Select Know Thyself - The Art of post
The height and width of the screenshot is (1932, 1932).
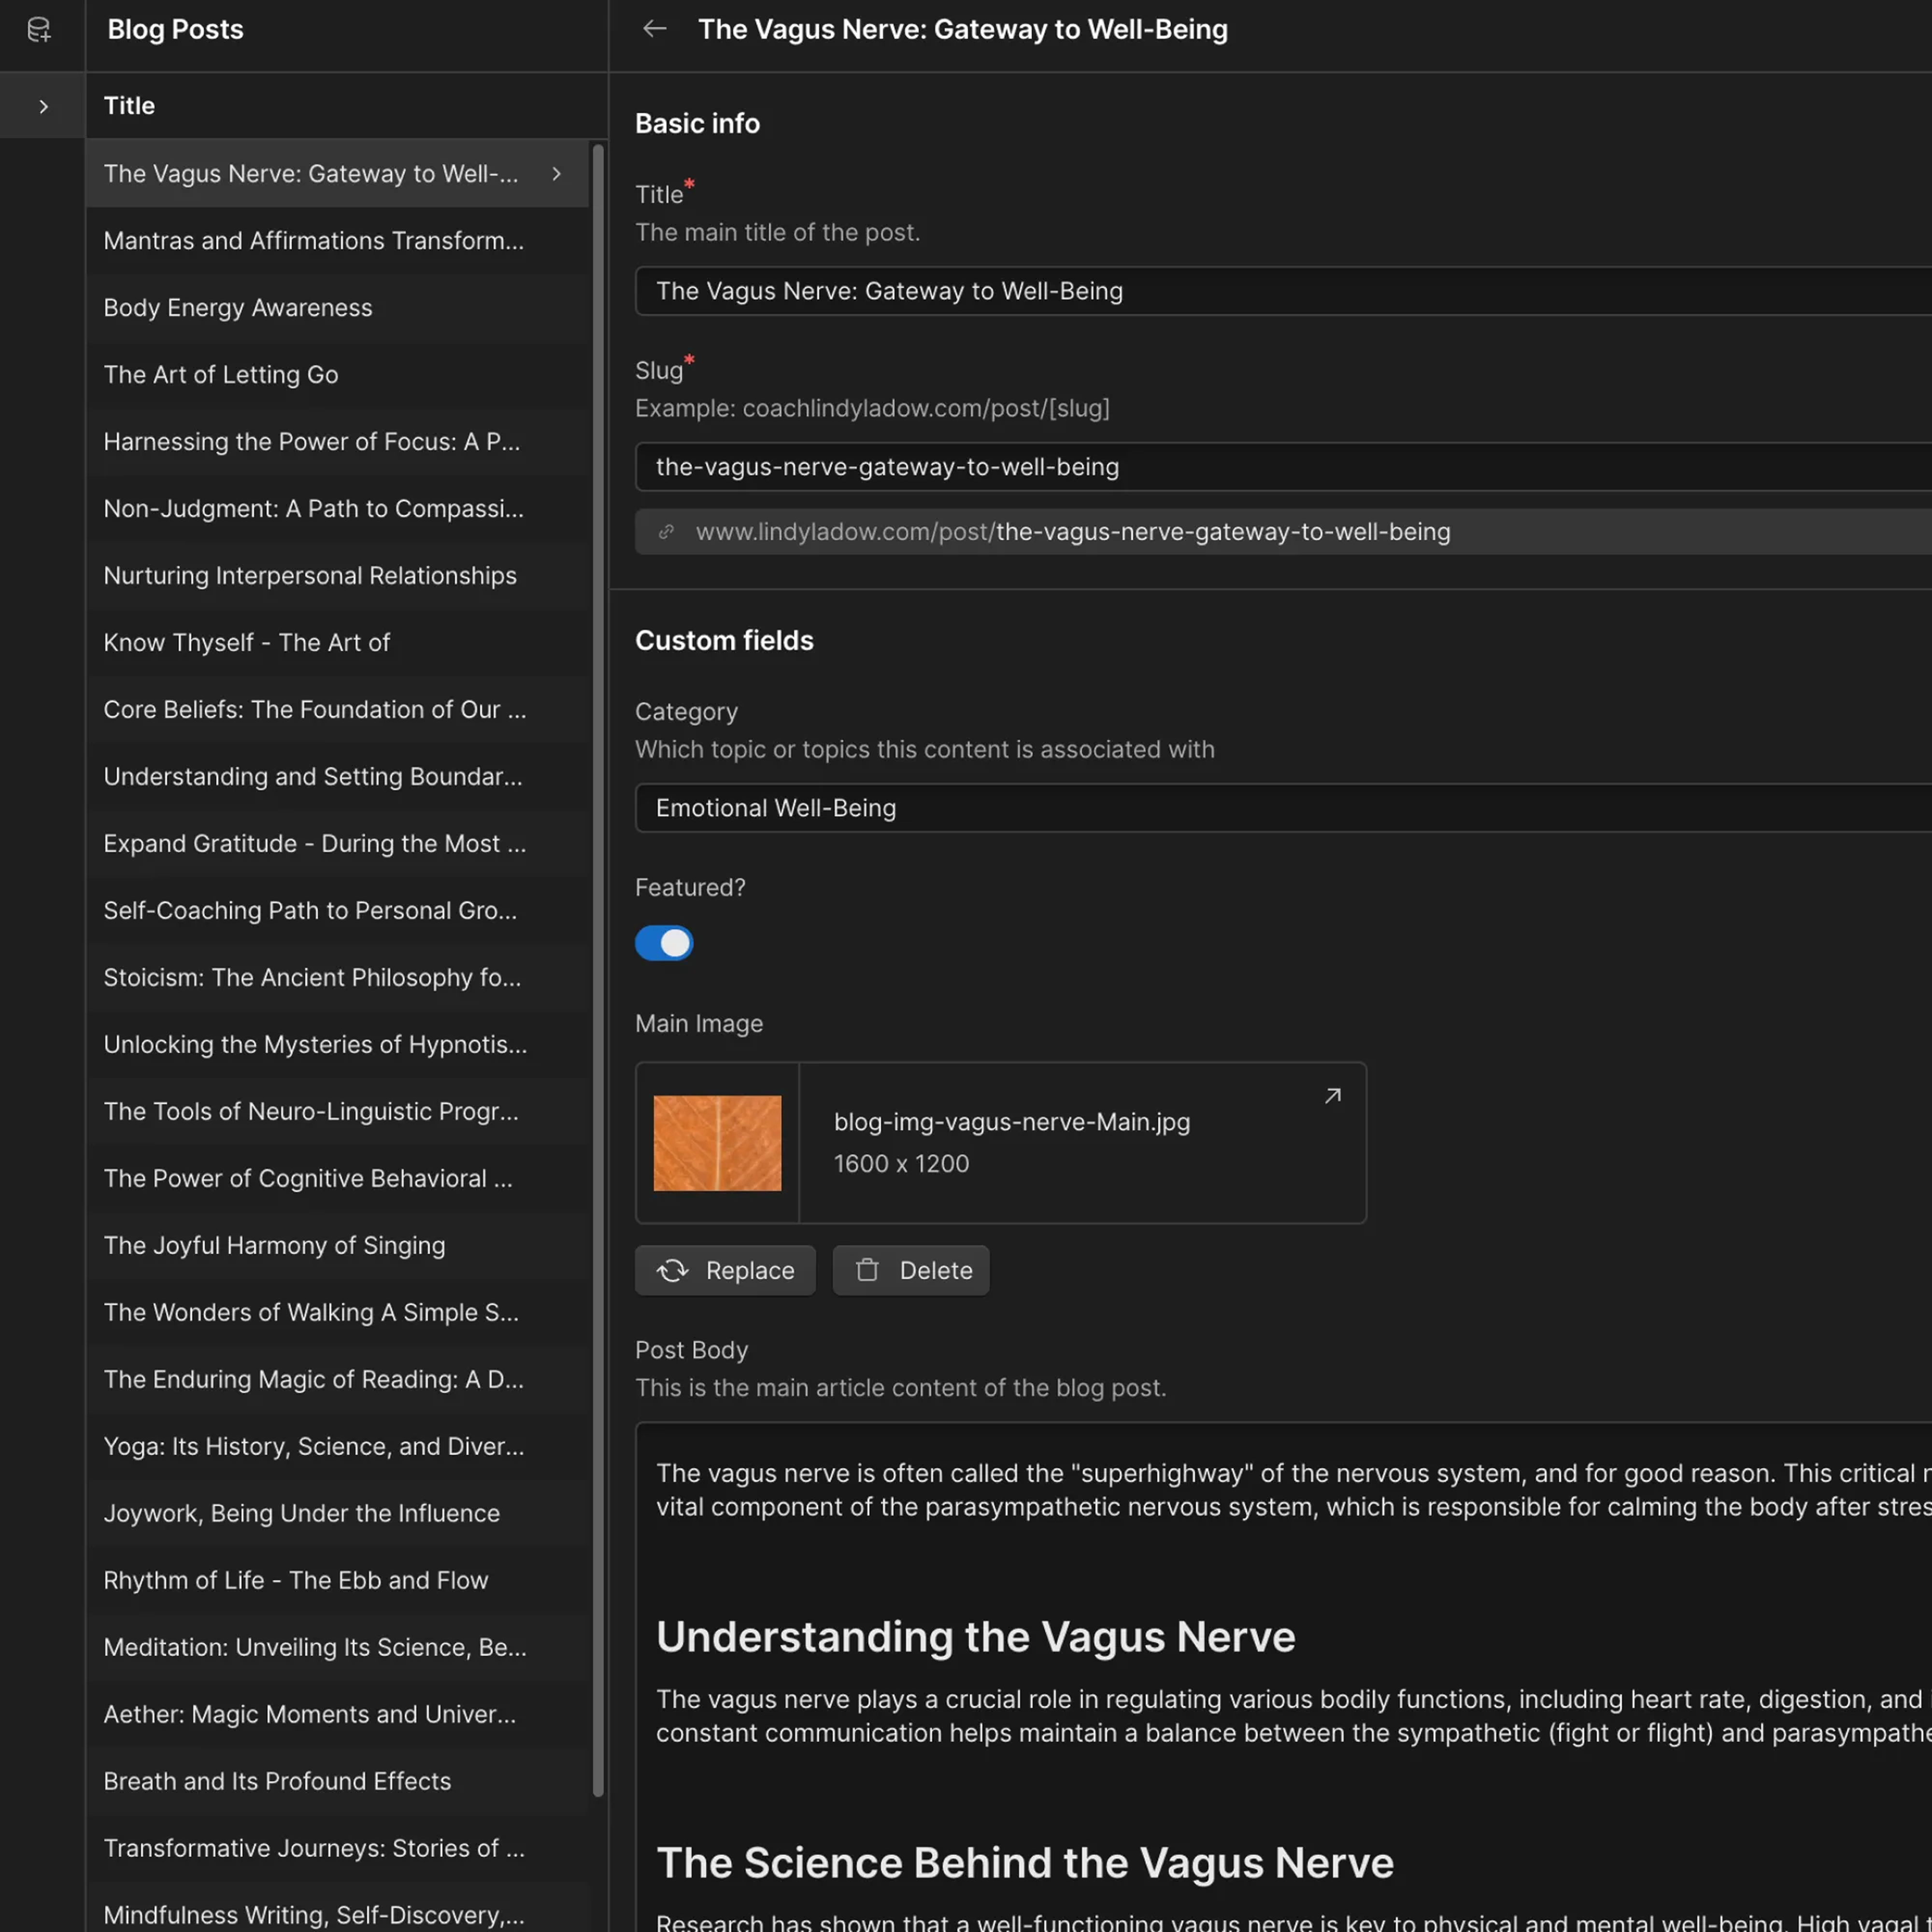337,643
